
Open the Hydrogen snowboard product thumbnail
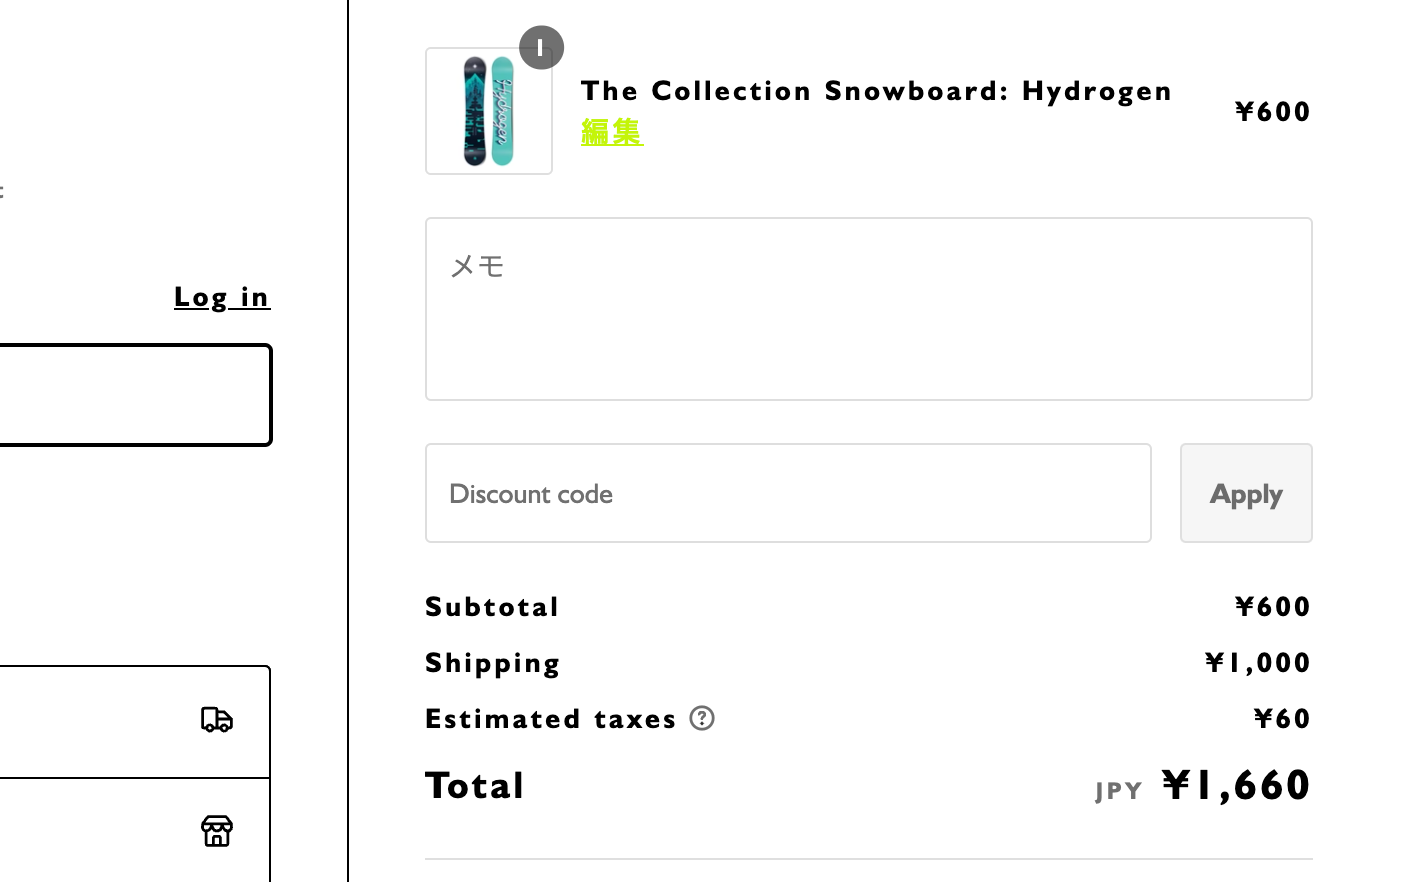[x=489, y=111]
